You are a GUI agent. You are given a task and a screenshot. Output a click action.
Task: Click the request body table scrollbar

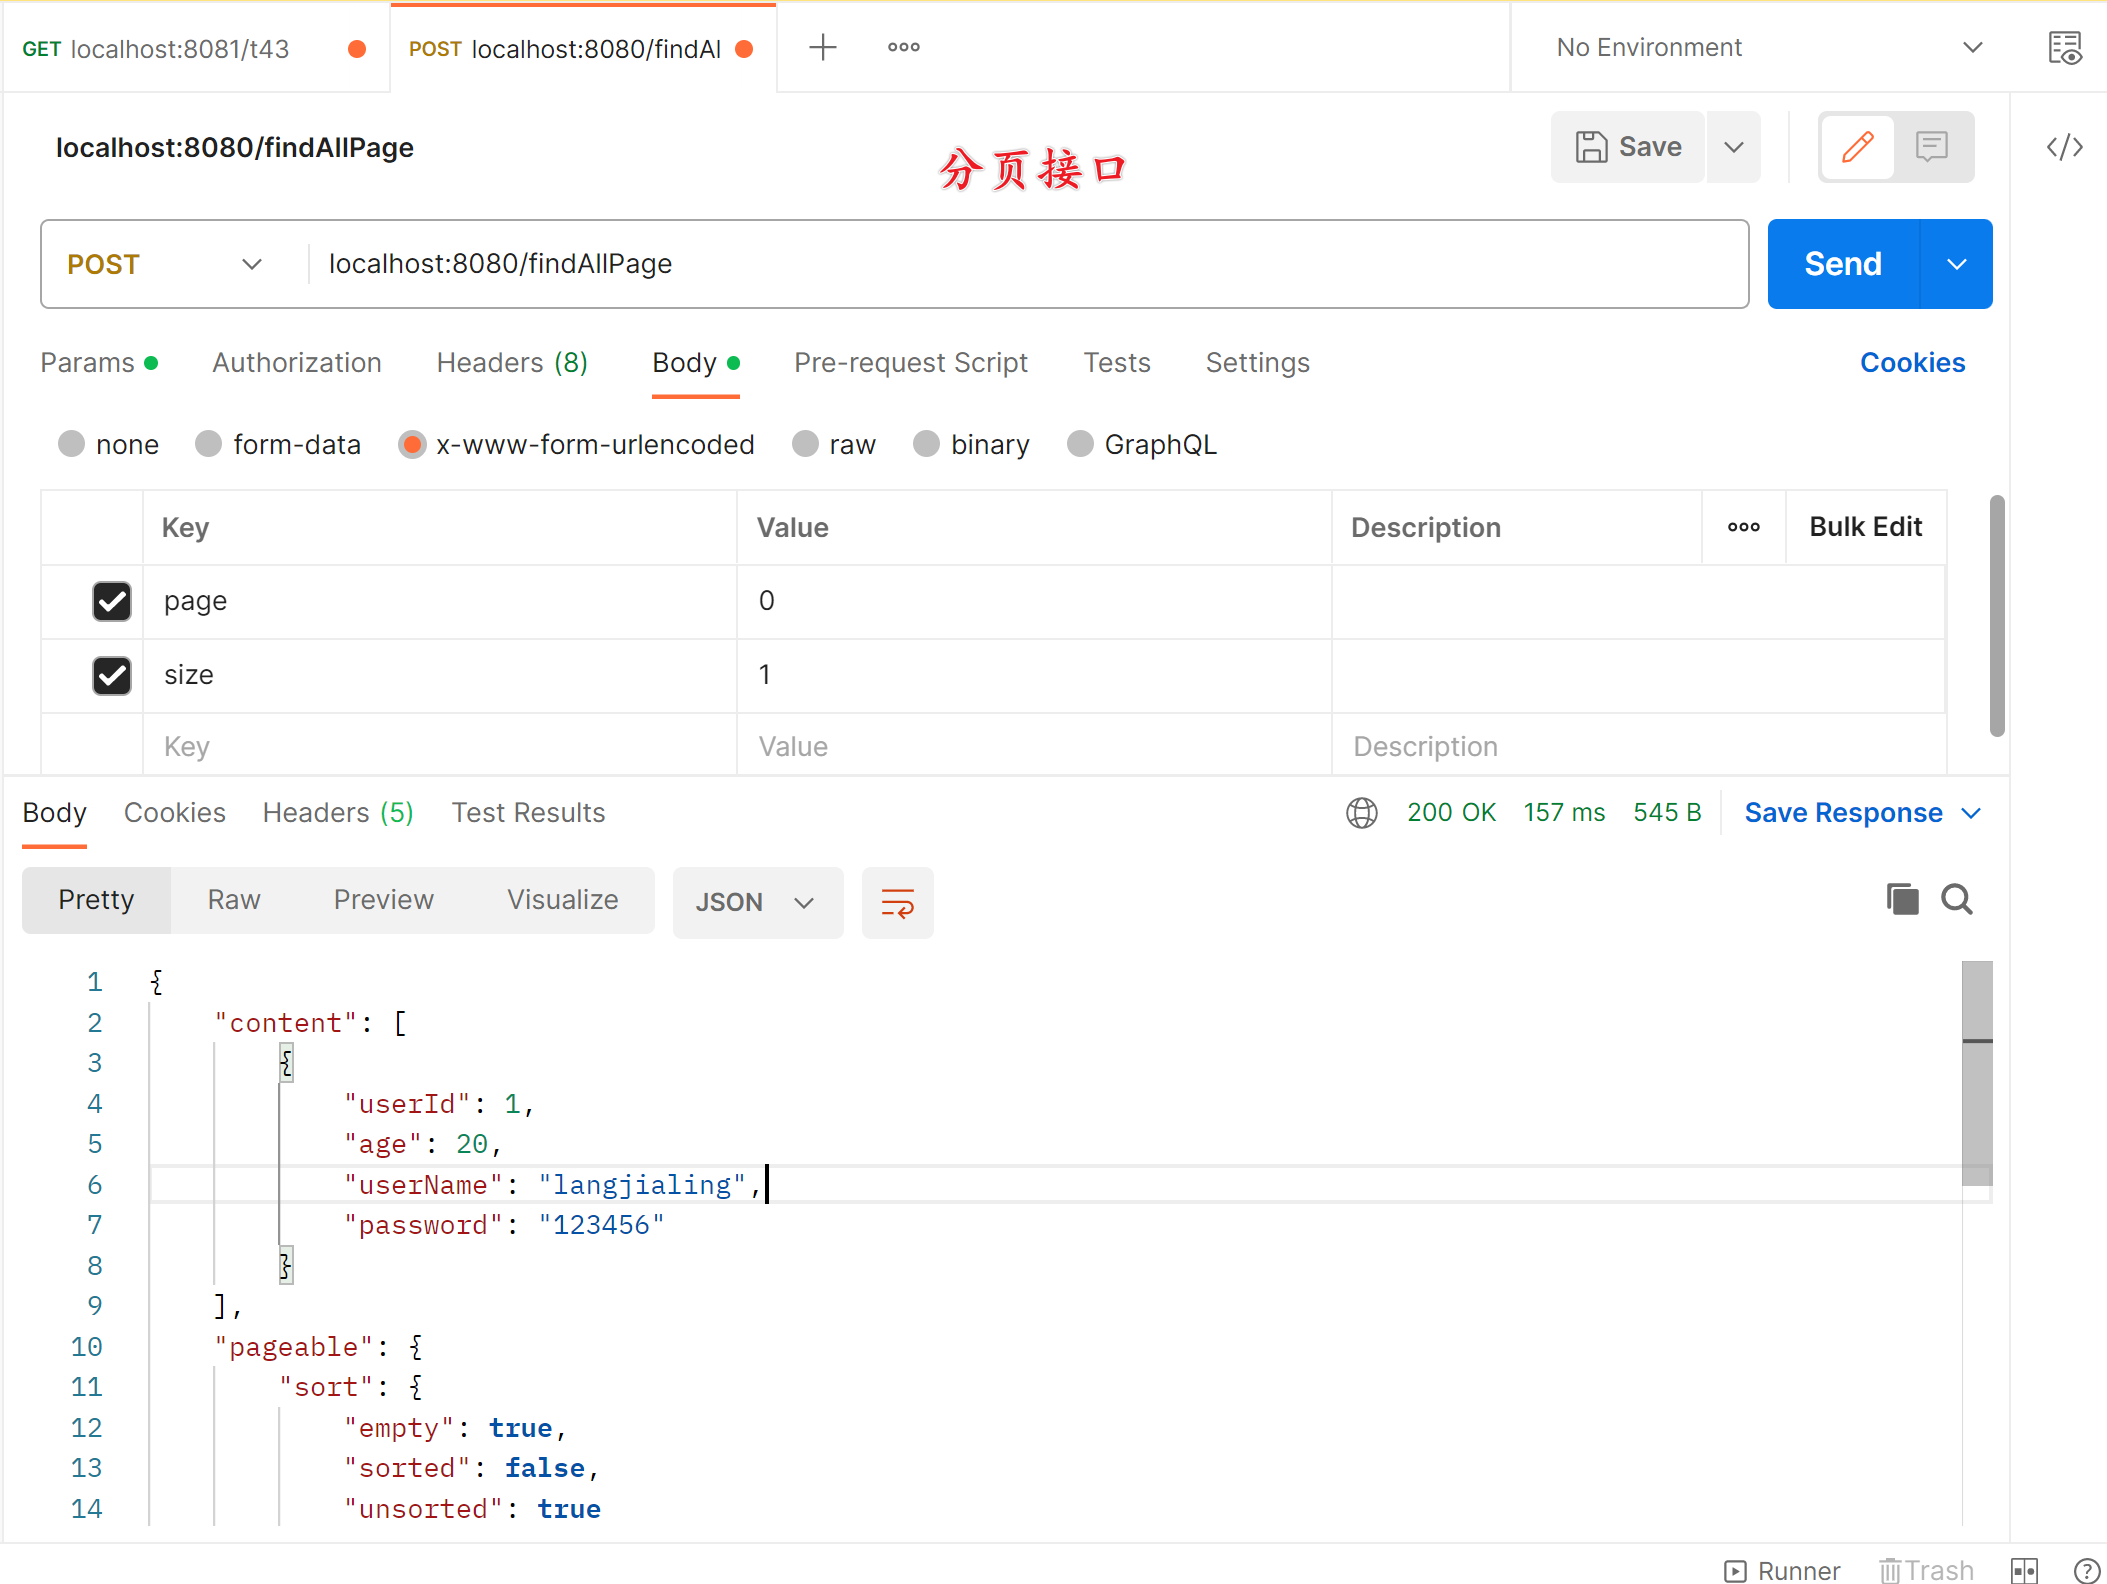point(1997,615)
